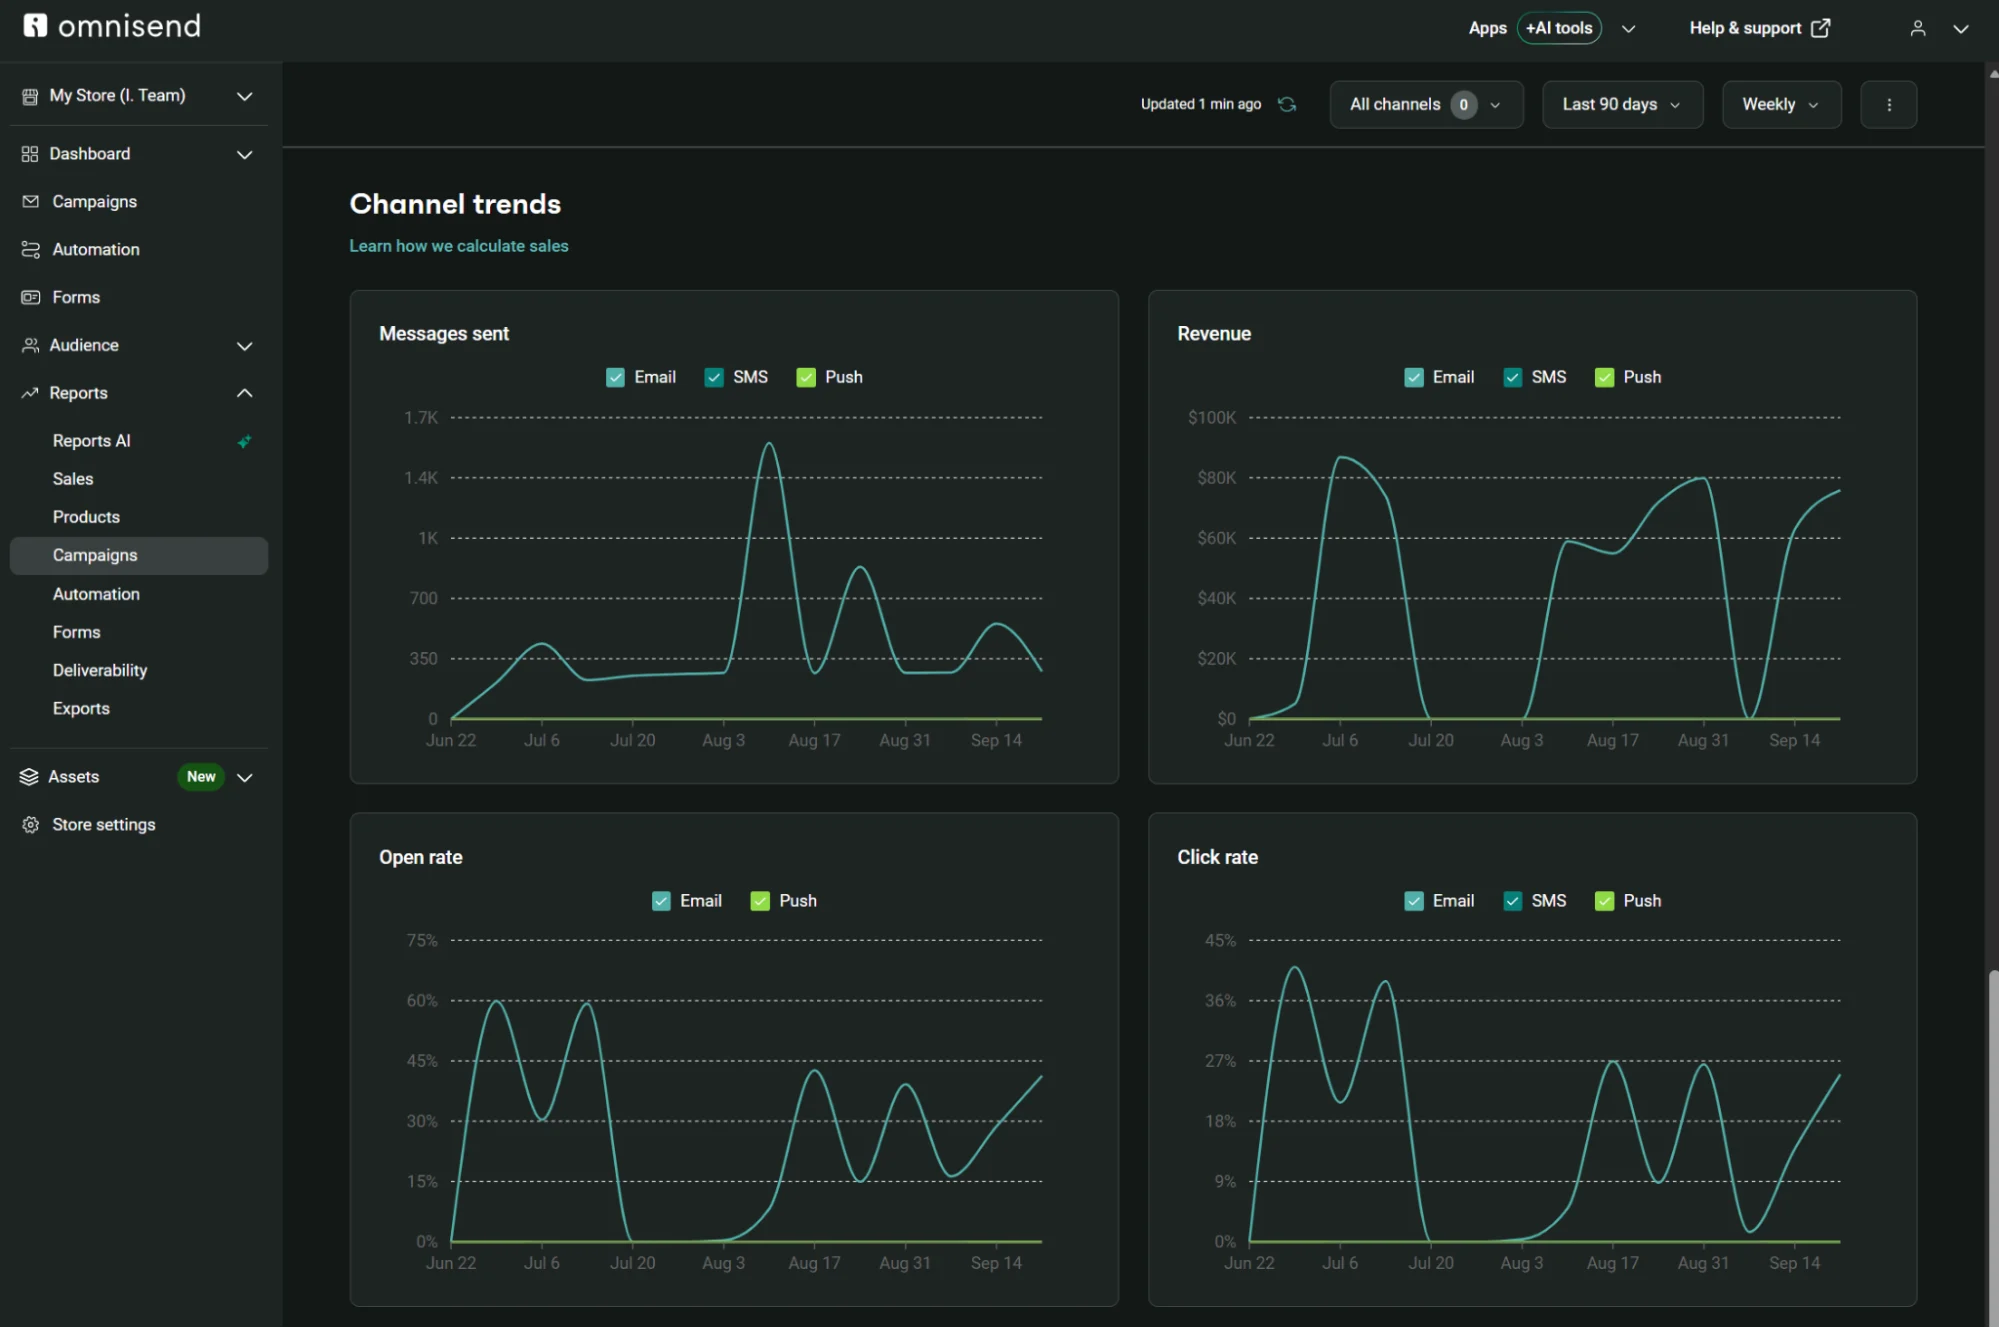1999x1328 pixels.
Task: Click the Help & support external link icon
Action: tap(1821, 28)
